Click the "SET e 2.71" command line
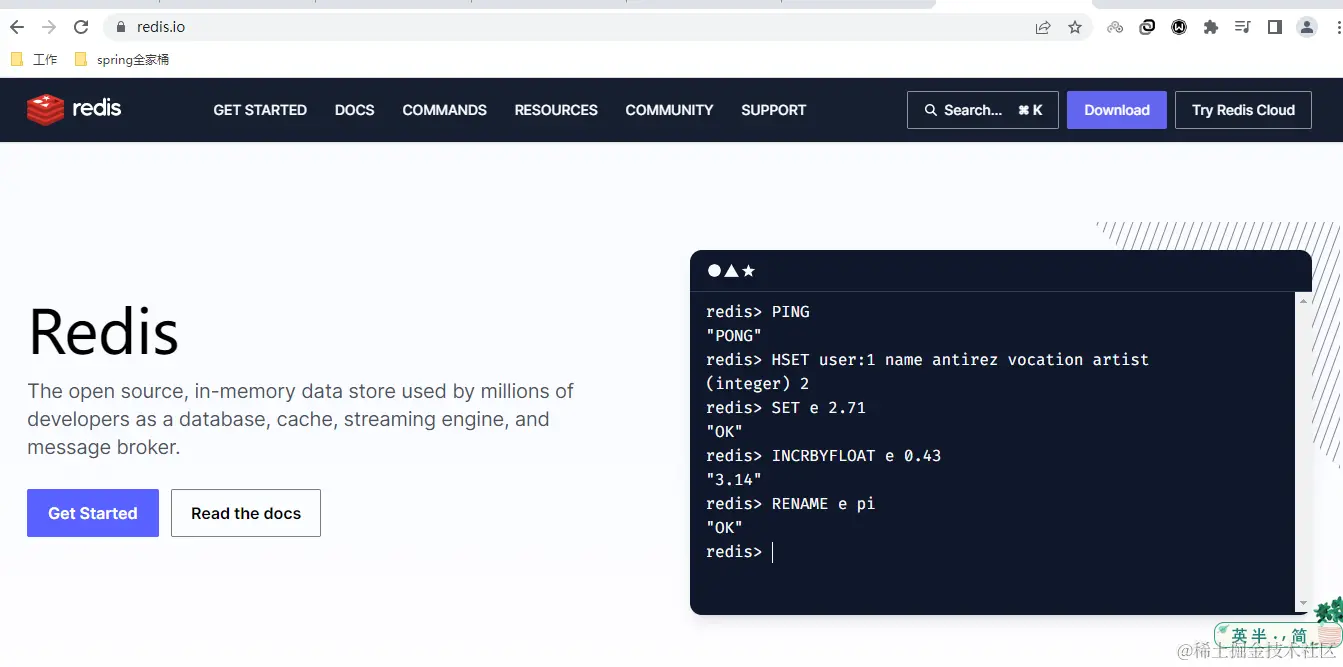This screenshot has width=1343, height=667. (x=786, y=408)
